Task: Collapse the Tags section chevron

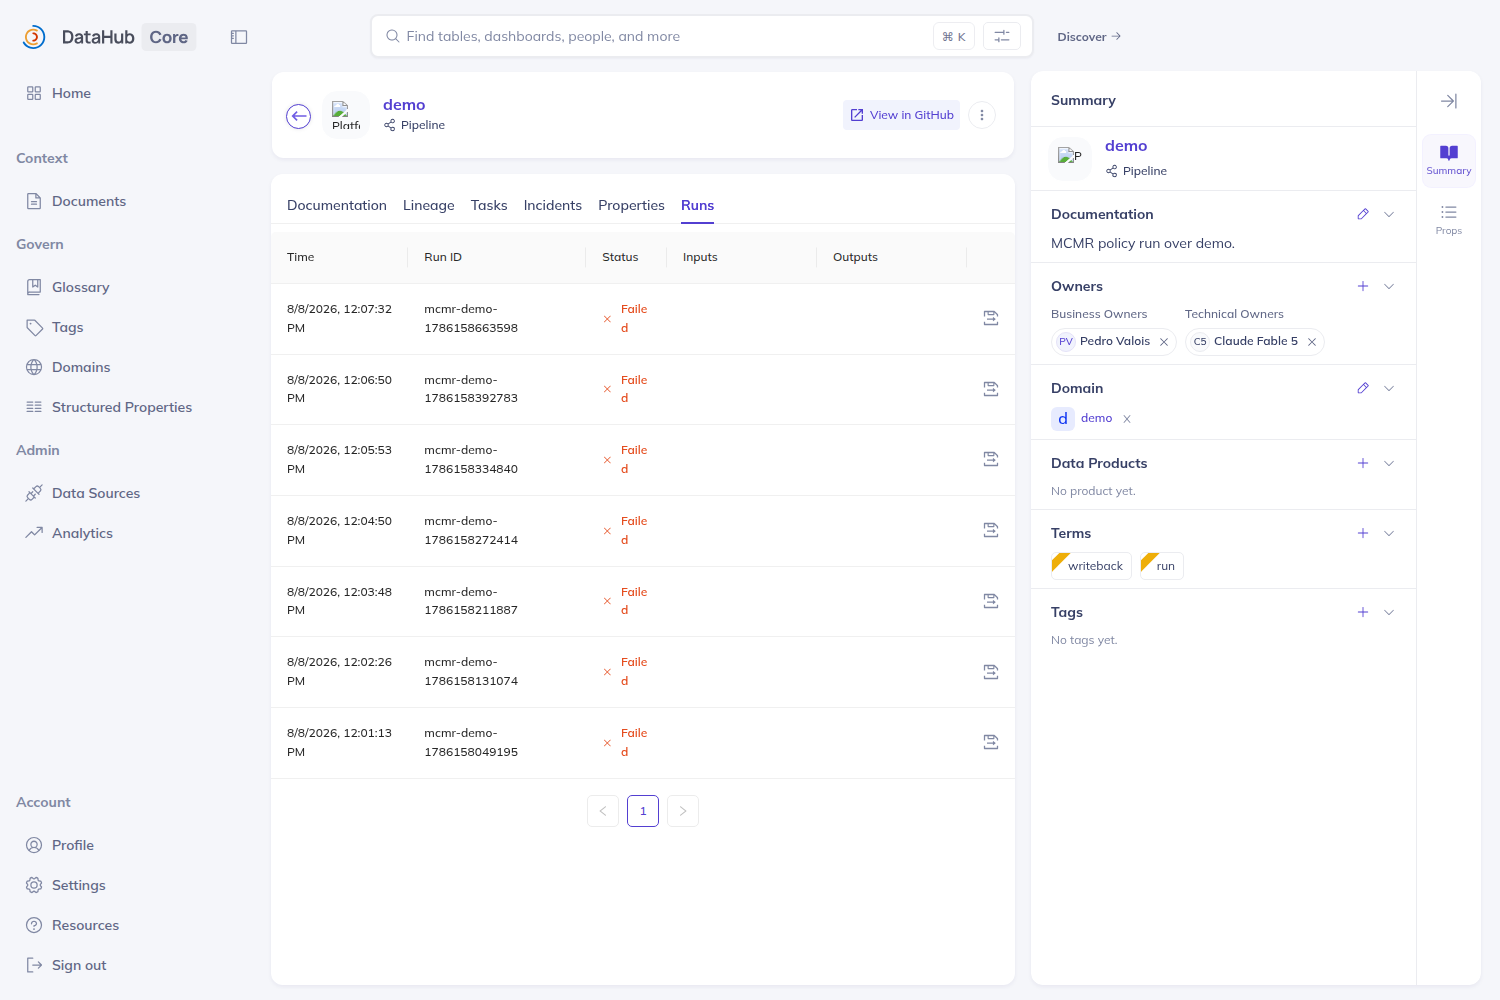Action: point(1389,612)
